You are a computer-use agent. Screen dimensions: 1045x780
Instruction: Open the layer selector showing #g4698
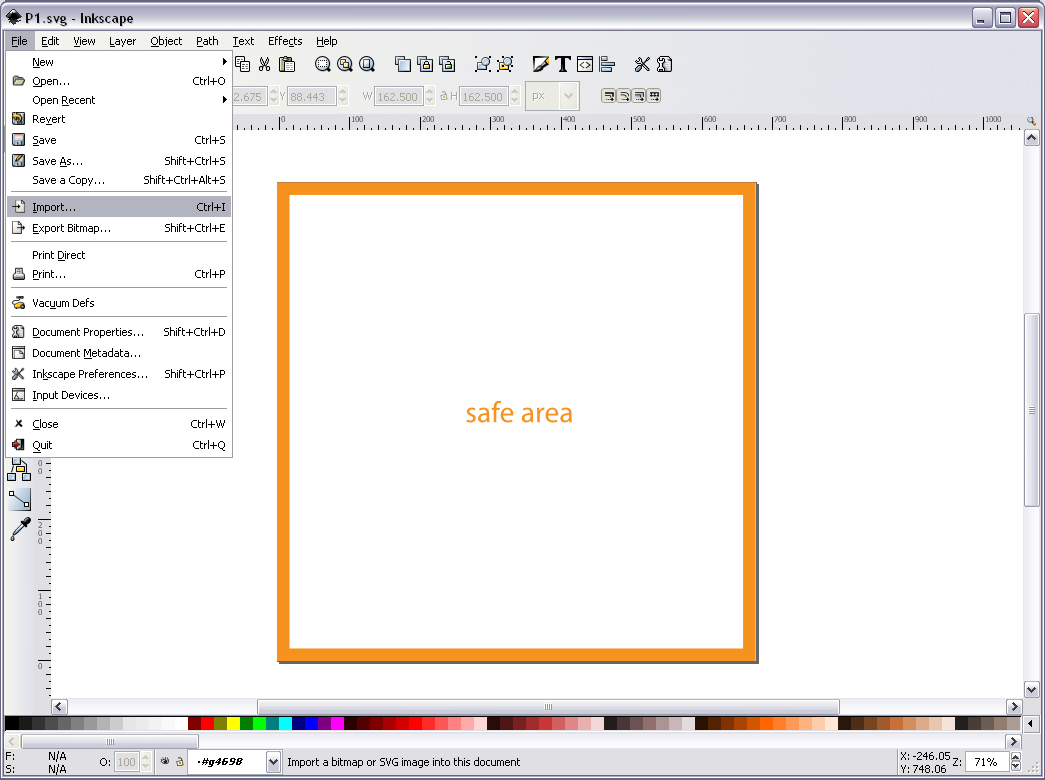(x=233, y=762)
